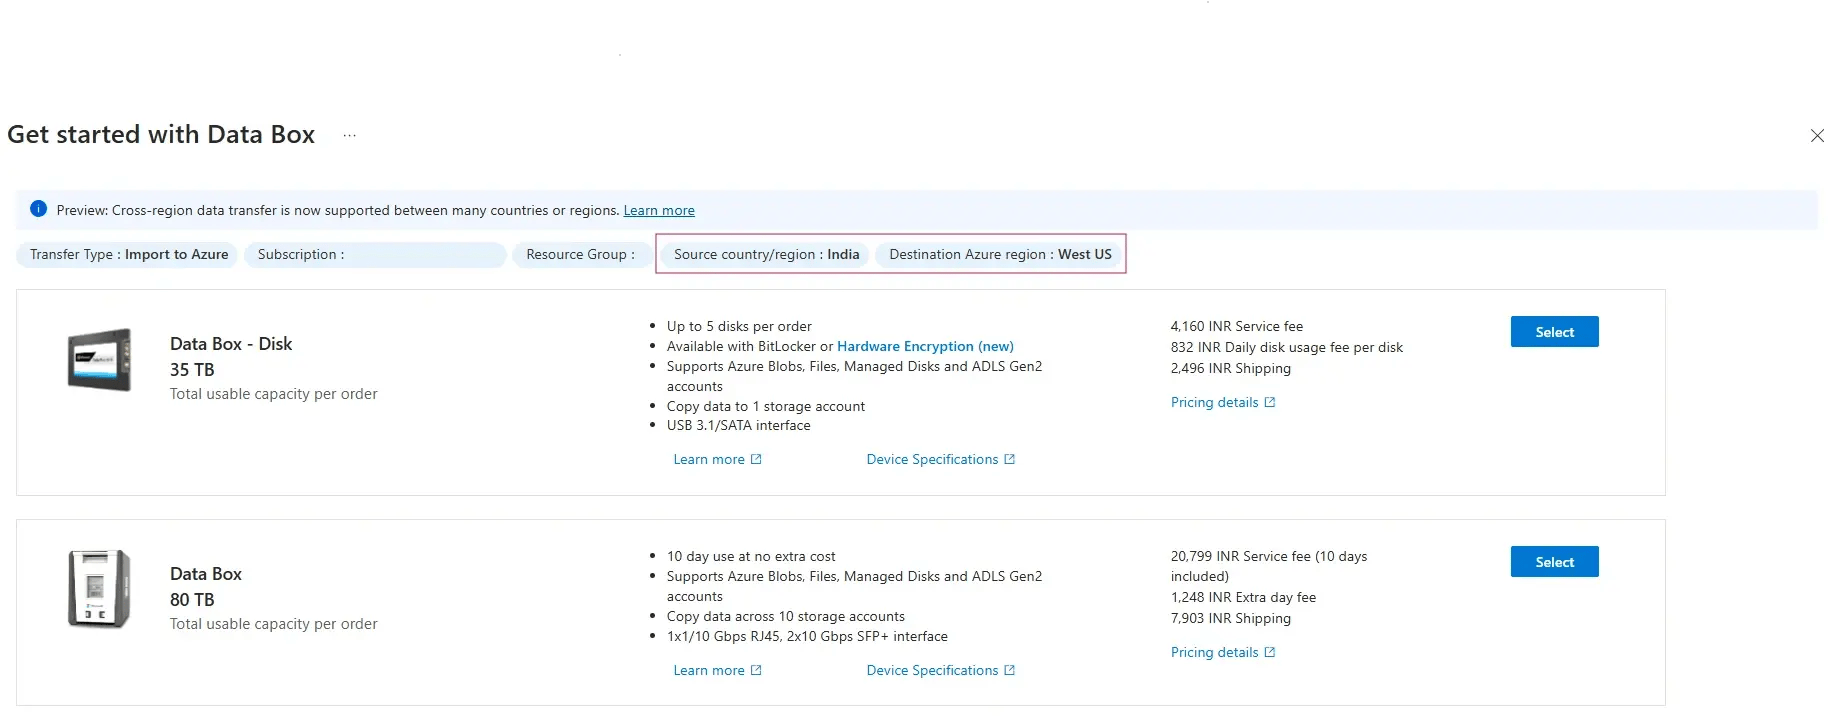Click external link icon beside Data Box Pricing details
Viewport: 1830px width, 716px height.
click(x=1270, y=652)
